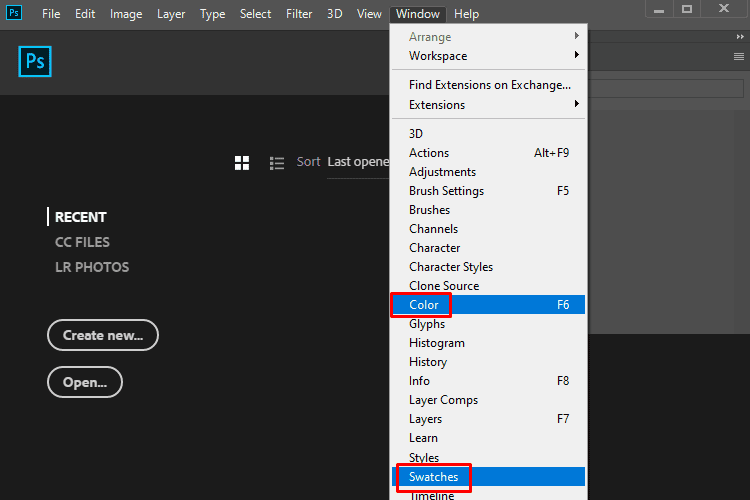The width and height of the screenshot is (750, 500).
Task: Expand the Arrange submenu arrow
Action: [x=577, y=36]
